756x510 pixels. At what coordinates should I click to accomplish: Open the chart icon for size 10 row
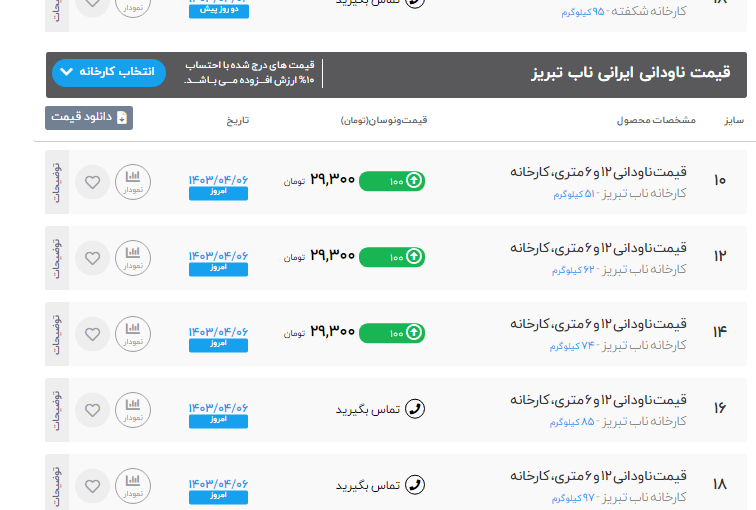point(133,182)
